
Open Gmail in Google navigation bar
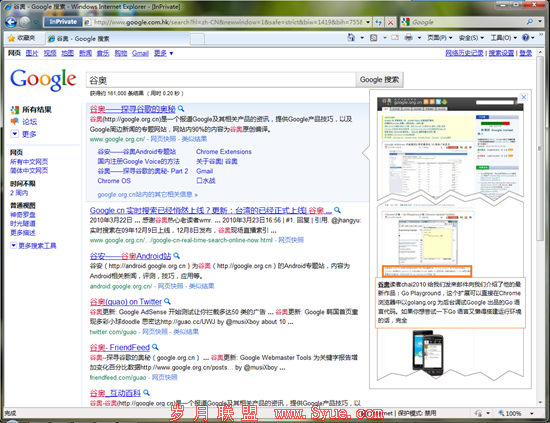tap(140, 53)
